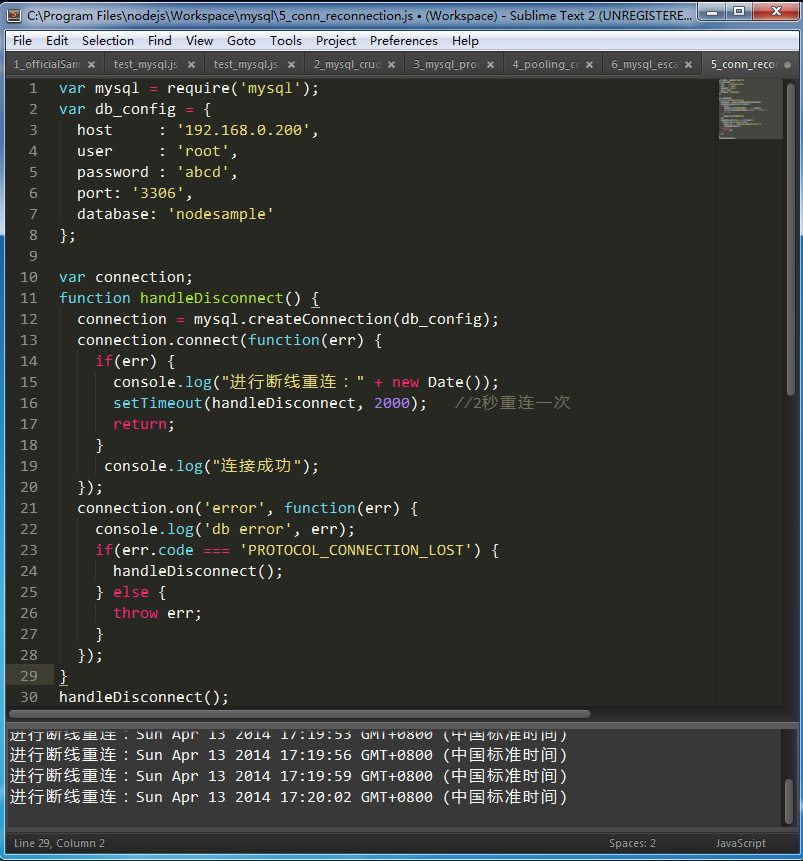
Task: Click the '3306' port string
Action: point(158,193)
